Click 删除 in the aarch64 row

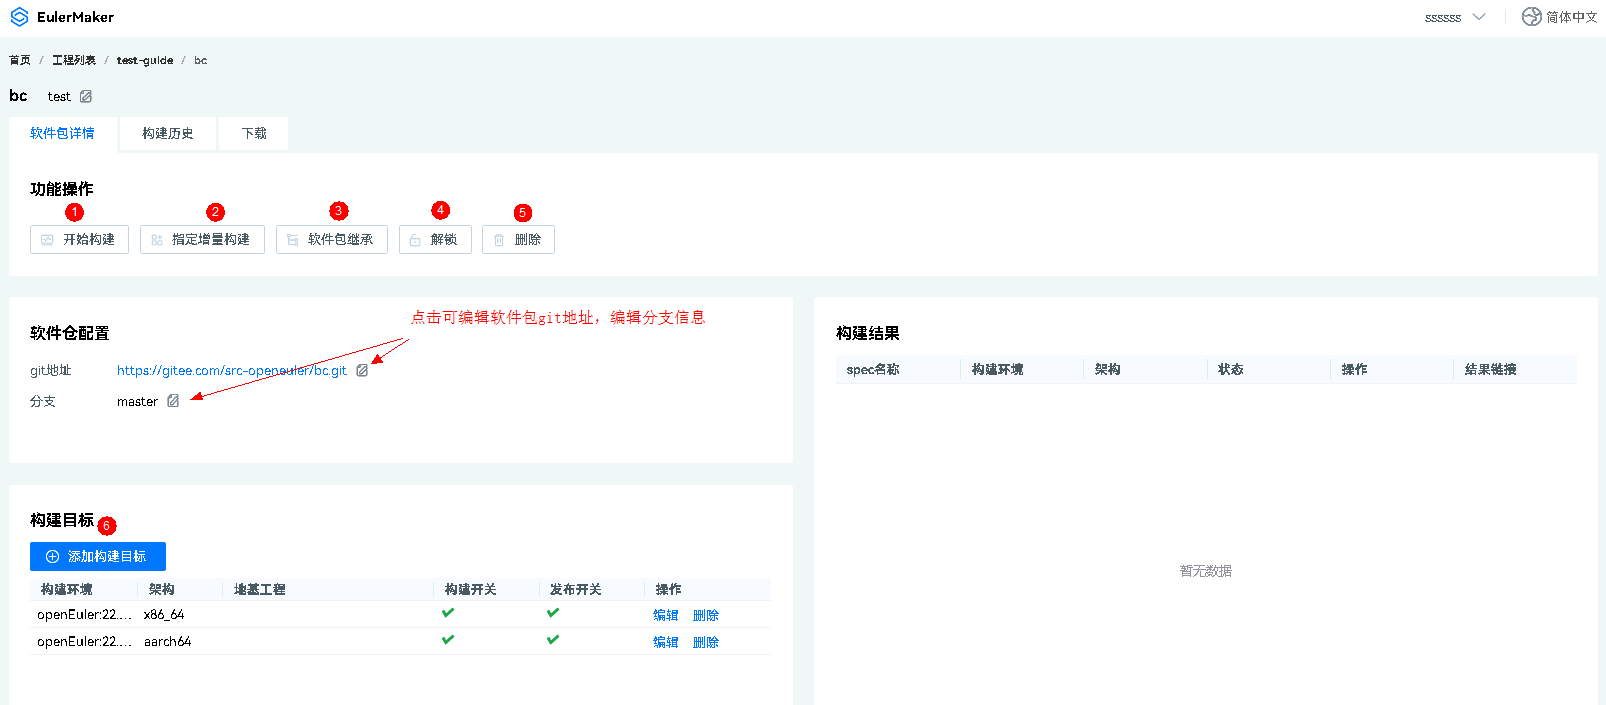(706, 642)
